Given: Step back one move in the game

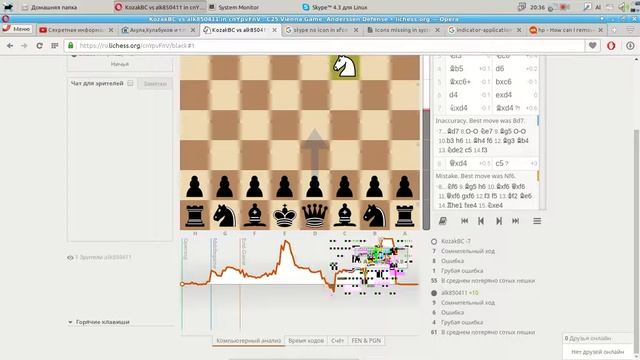Looking at the screenshot, I should tap(481, 221).
